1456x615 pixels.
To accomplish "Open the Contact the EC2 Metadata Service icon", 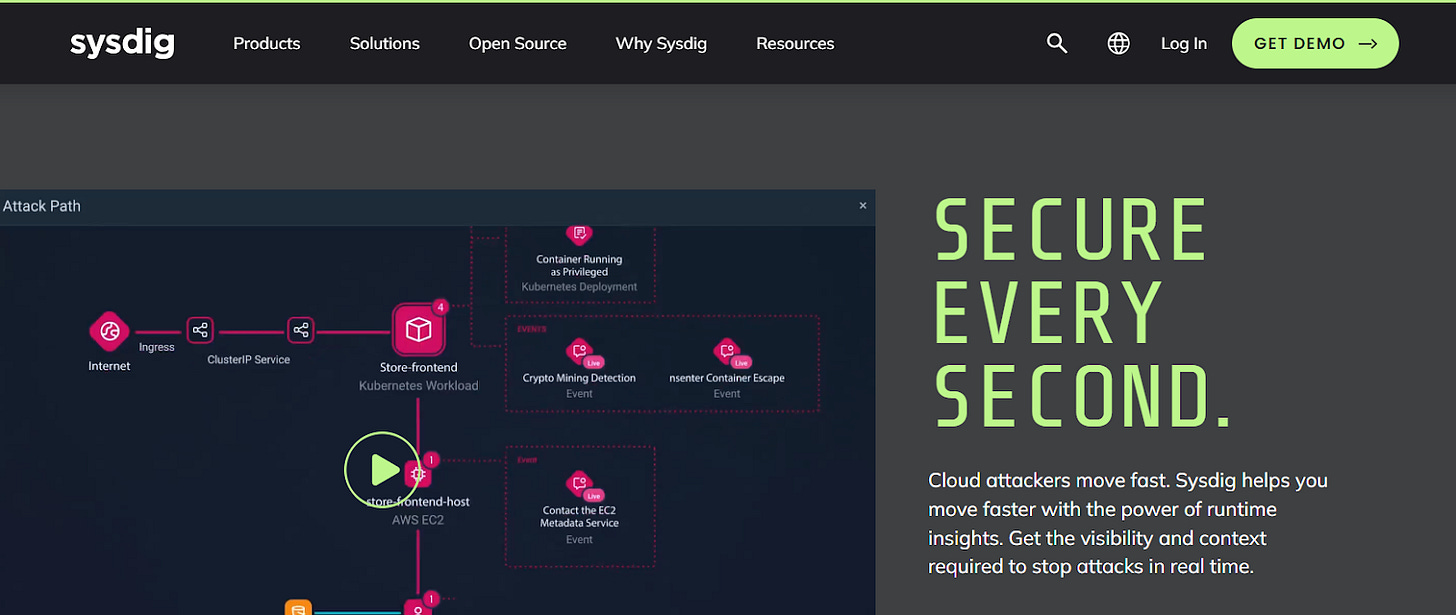I will click(579, 484).
